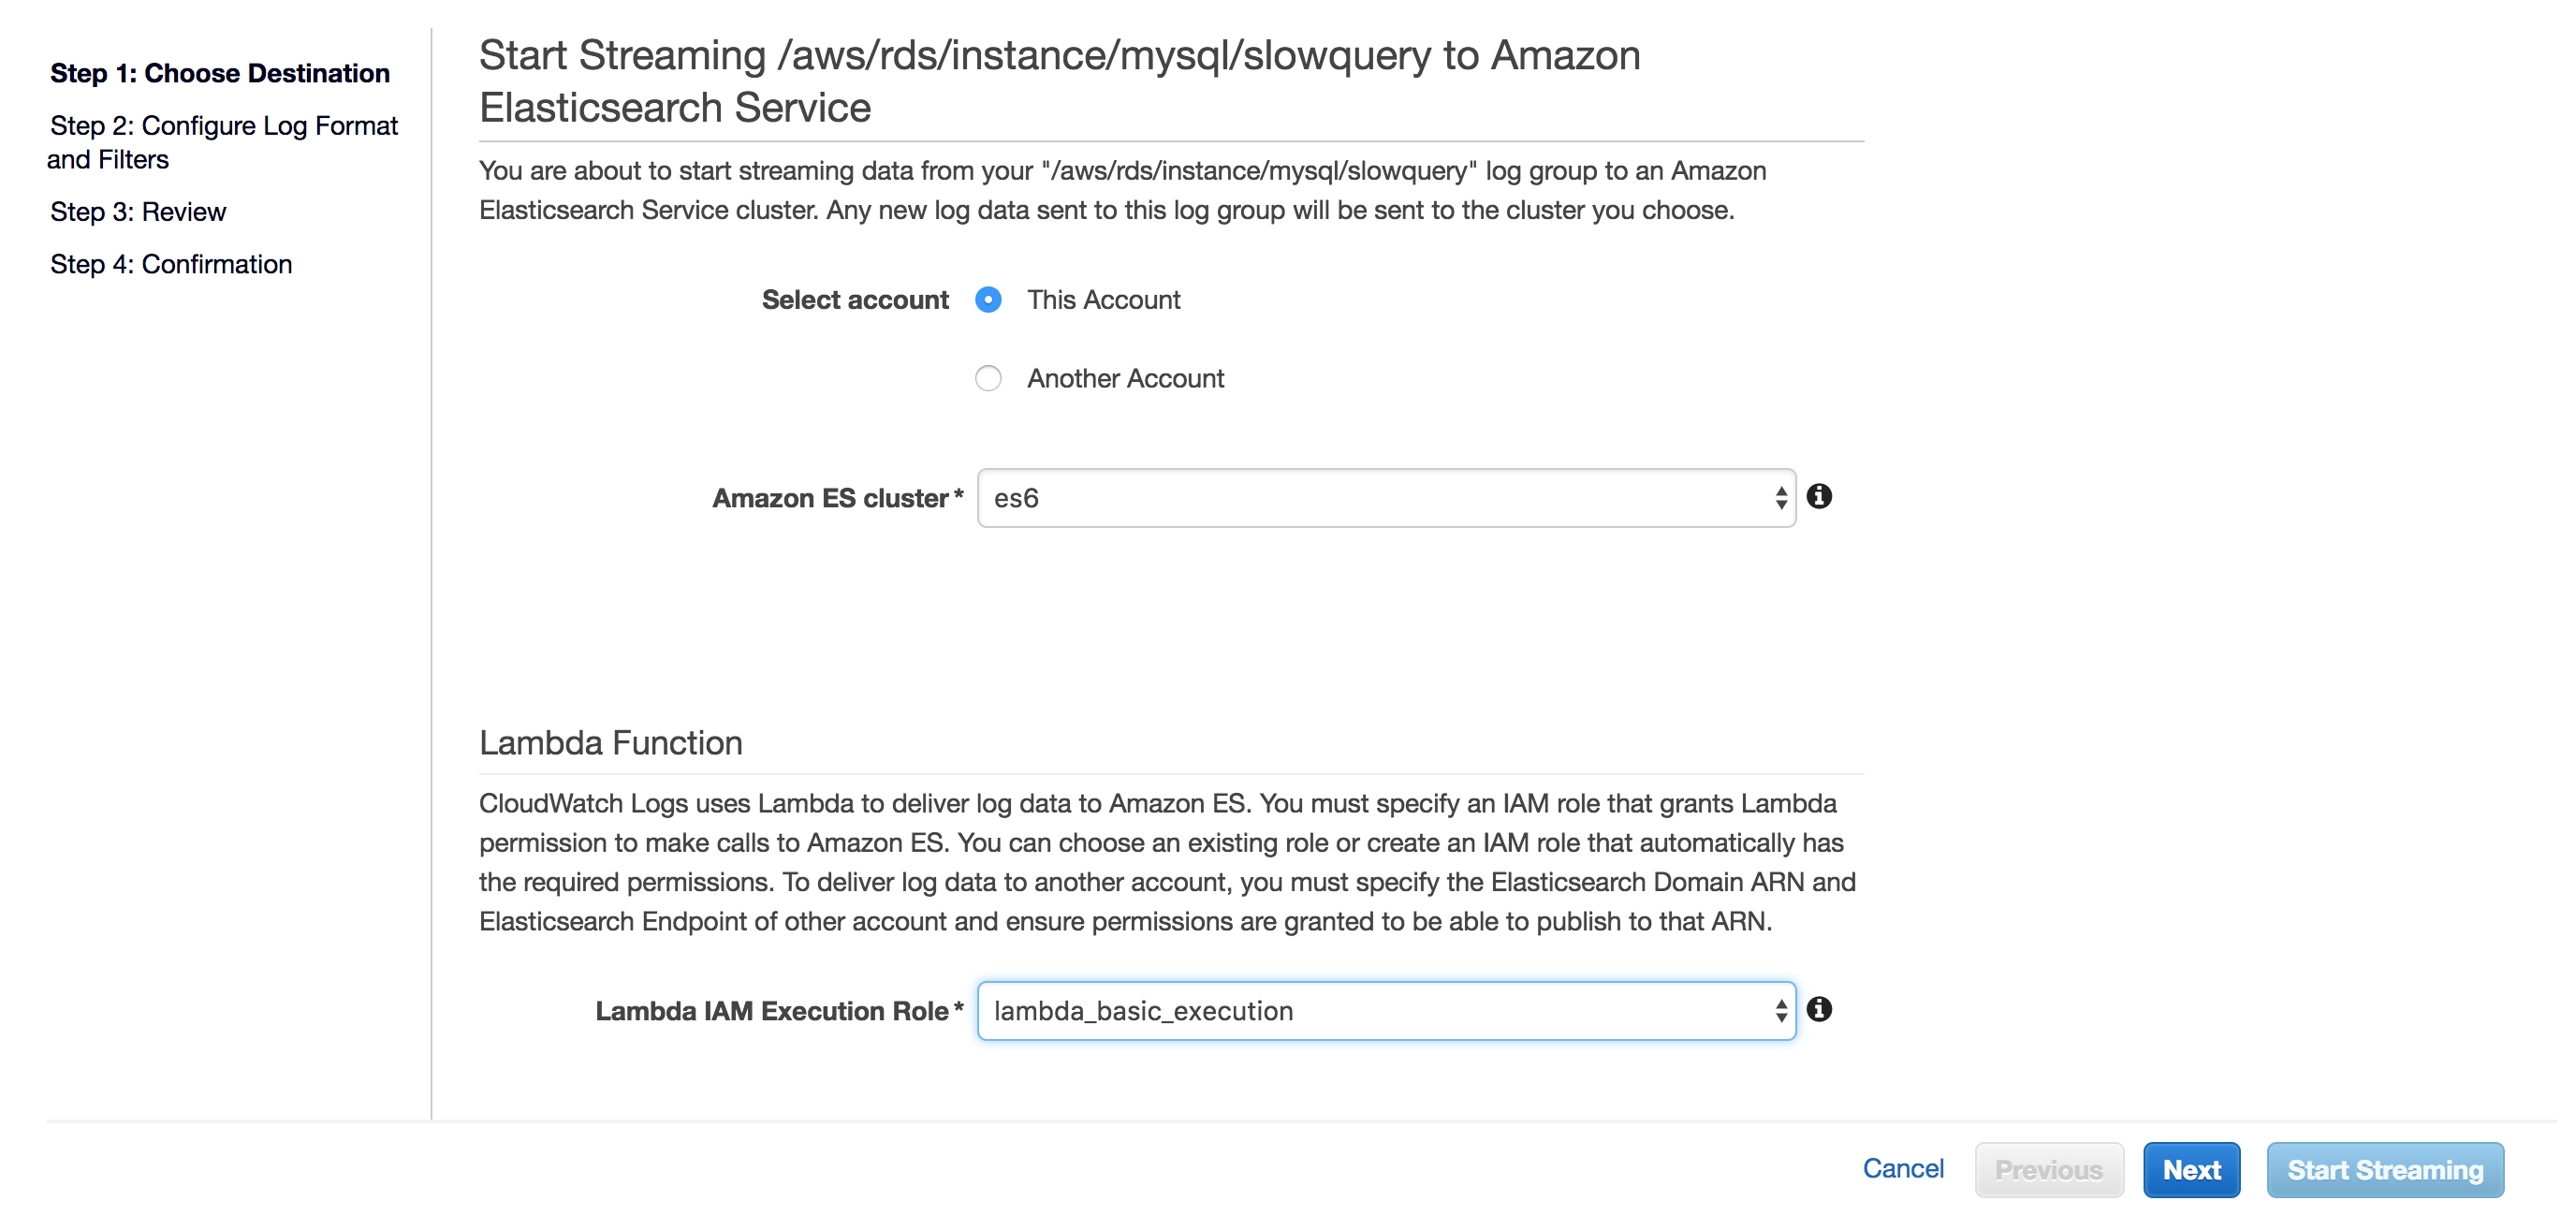The image size is (2576, 1230).
Task: Expand the lambda_basic_execution role dropdown
Action: pos(1385,1011)
